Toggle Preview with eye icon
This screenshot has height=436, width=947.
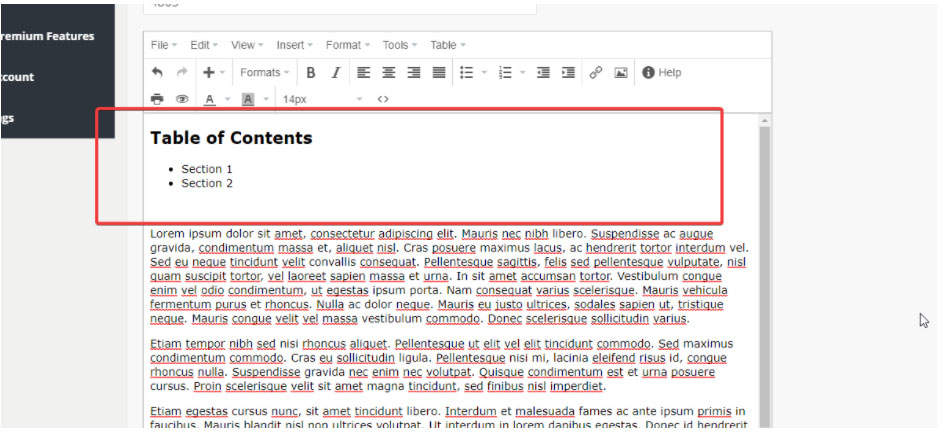pos(182,99)
